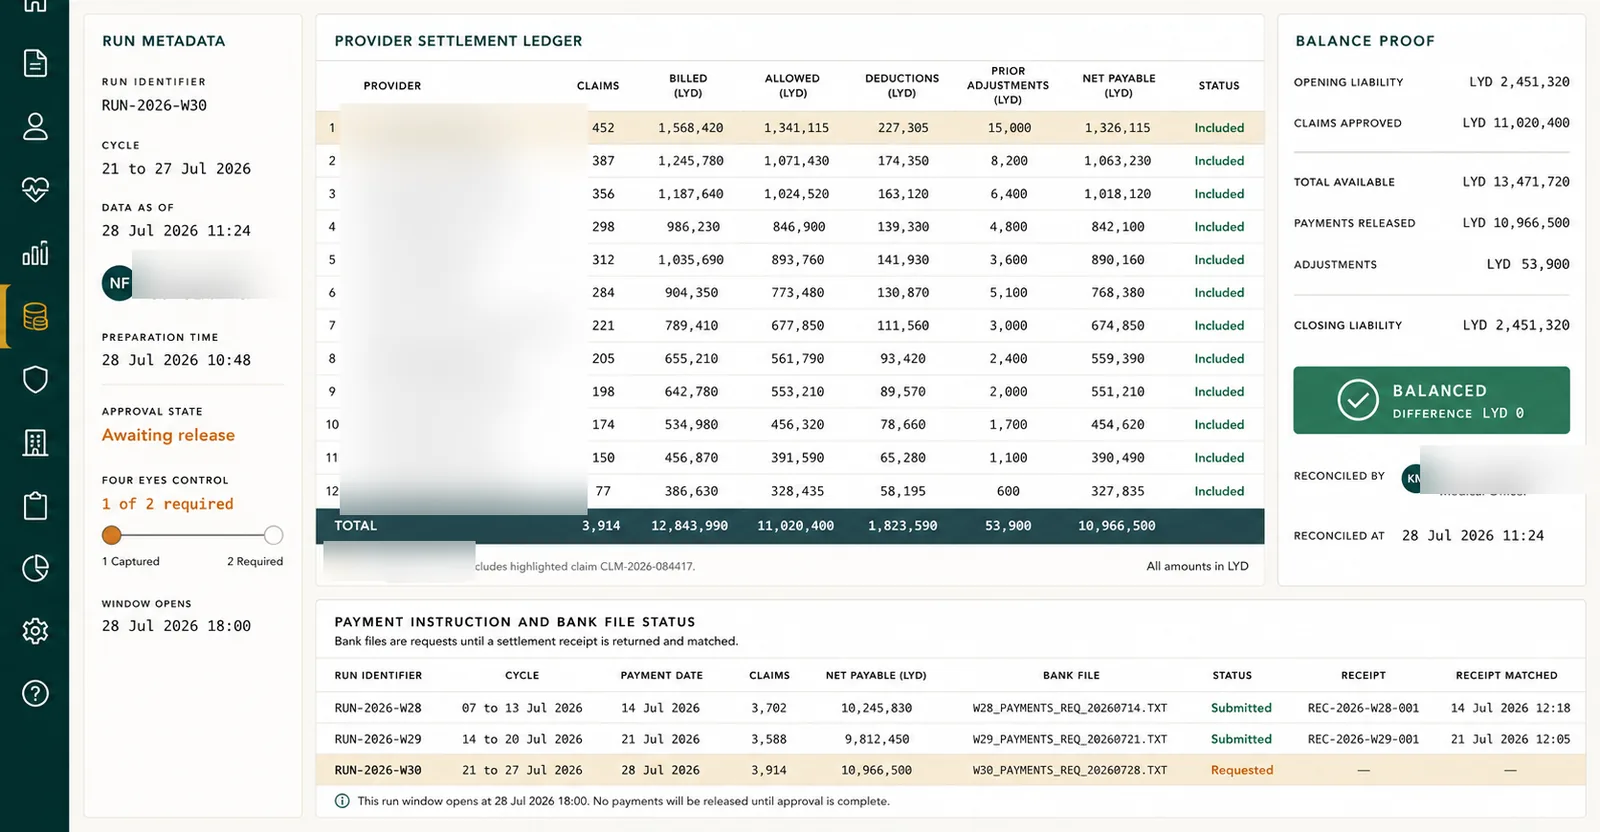Click Included status in ledger row 10
1600x832 pixels.
point(1219,425)
